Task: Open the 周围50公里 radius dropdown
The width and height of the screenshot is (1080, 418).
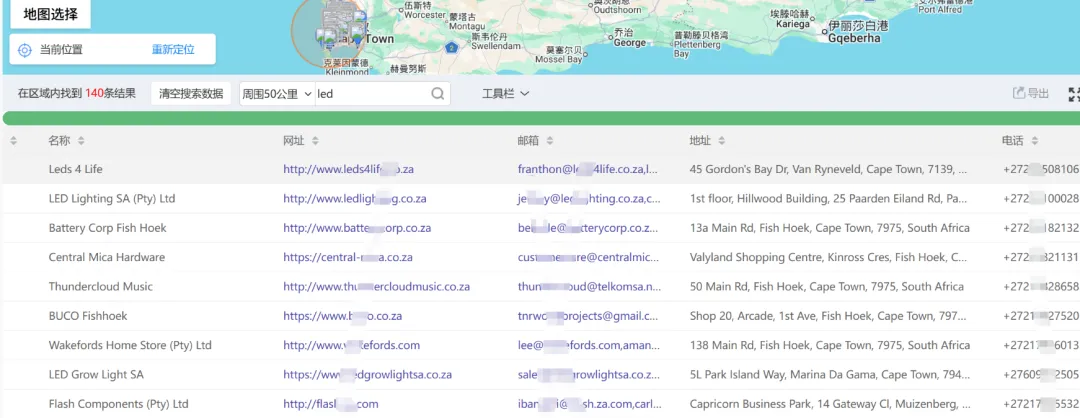Action: coord(277,94)
